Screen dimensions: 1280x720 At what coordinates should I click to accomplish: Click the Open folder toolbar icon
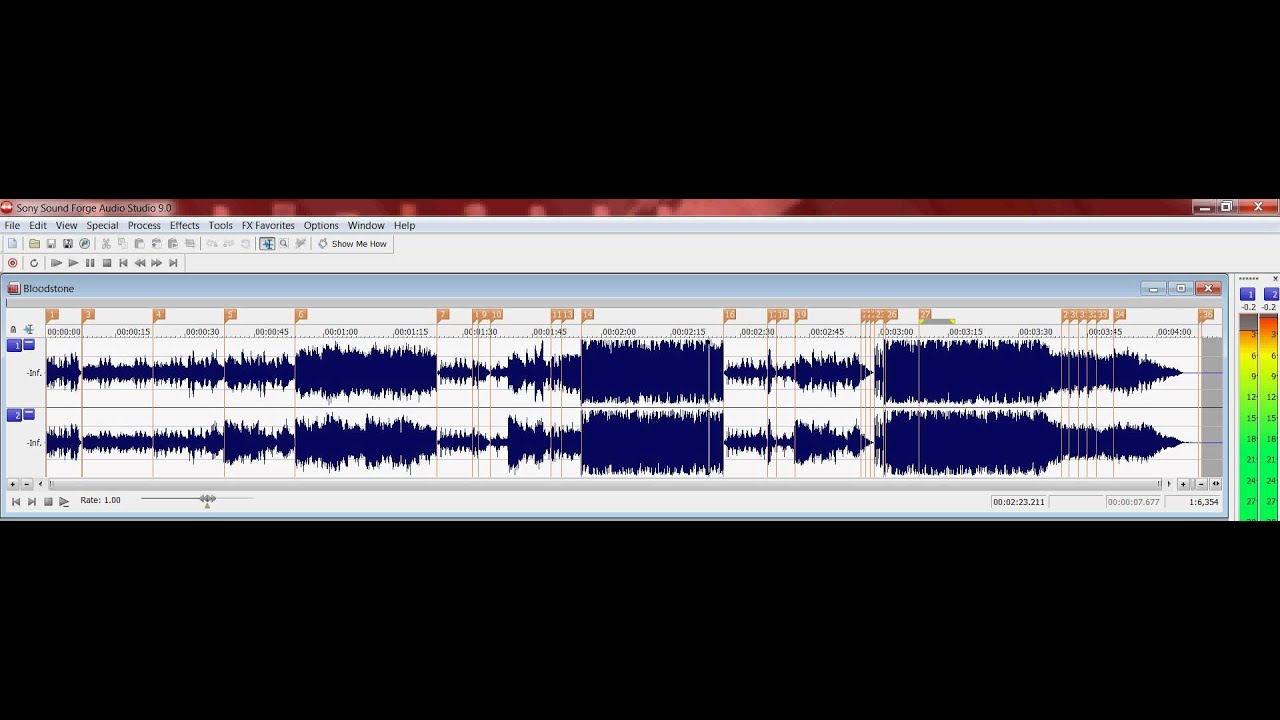pyautogui.click(x=34, y=244)
